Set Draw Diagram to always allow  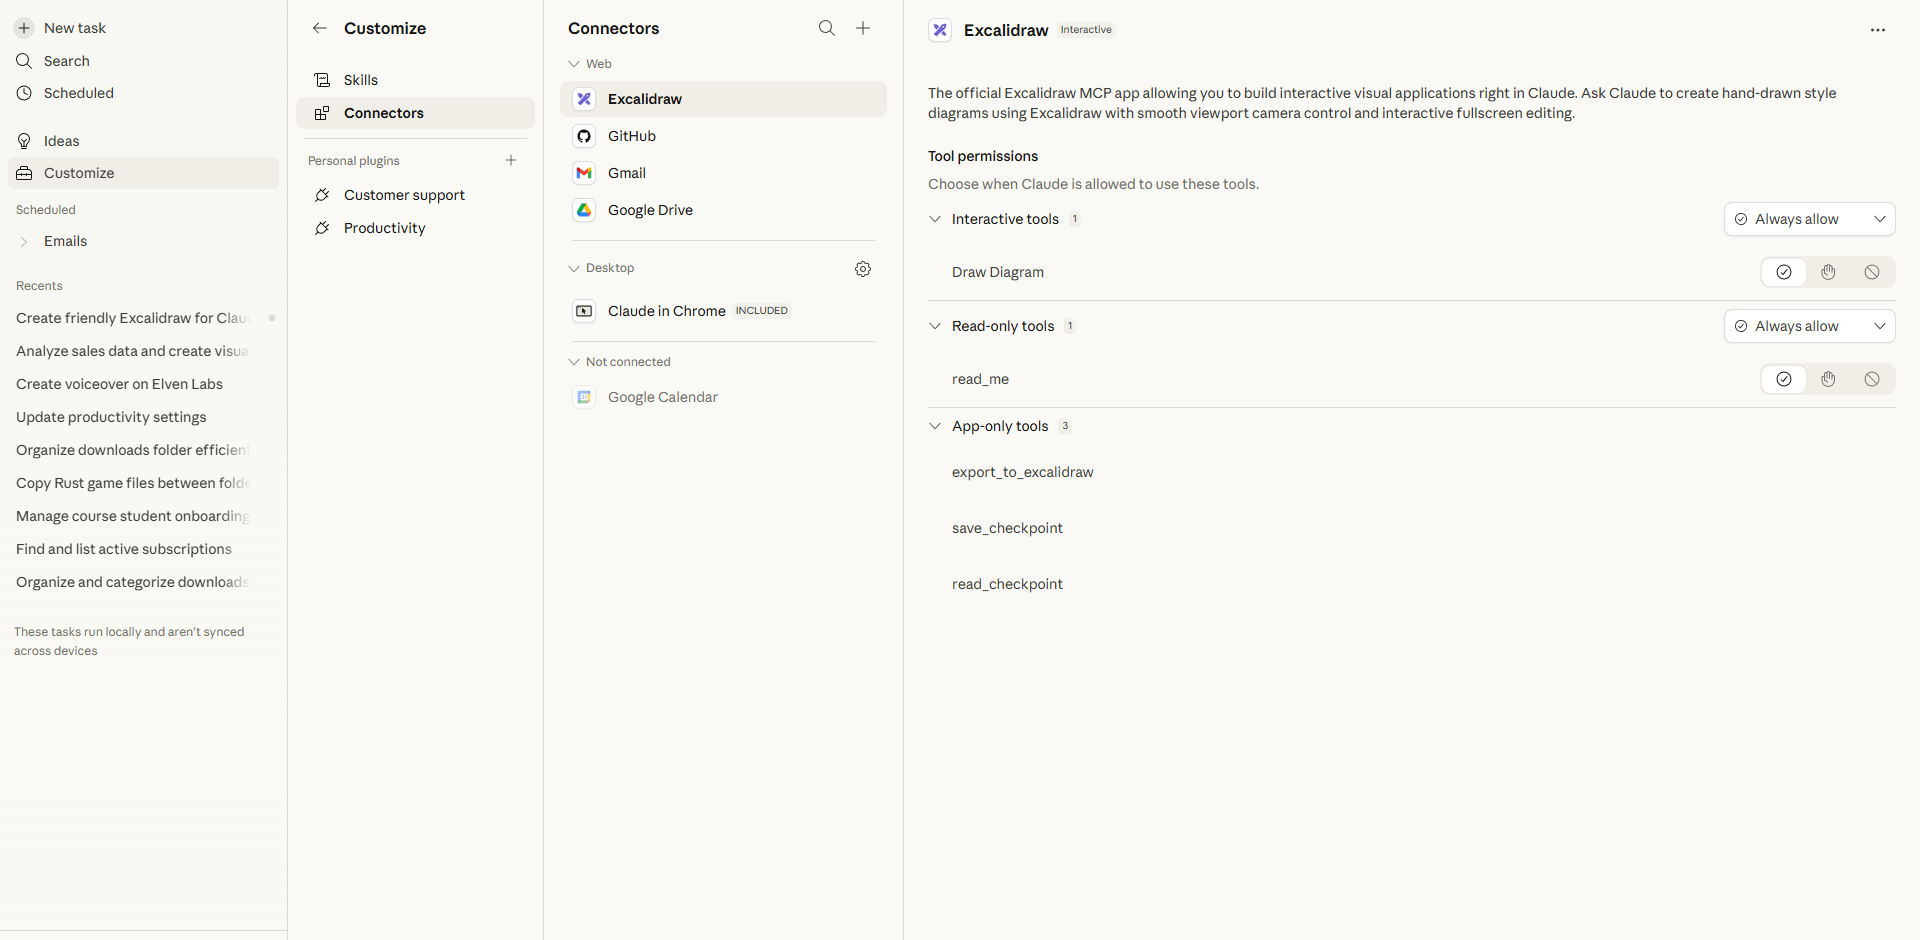(x=1784, y=272)
